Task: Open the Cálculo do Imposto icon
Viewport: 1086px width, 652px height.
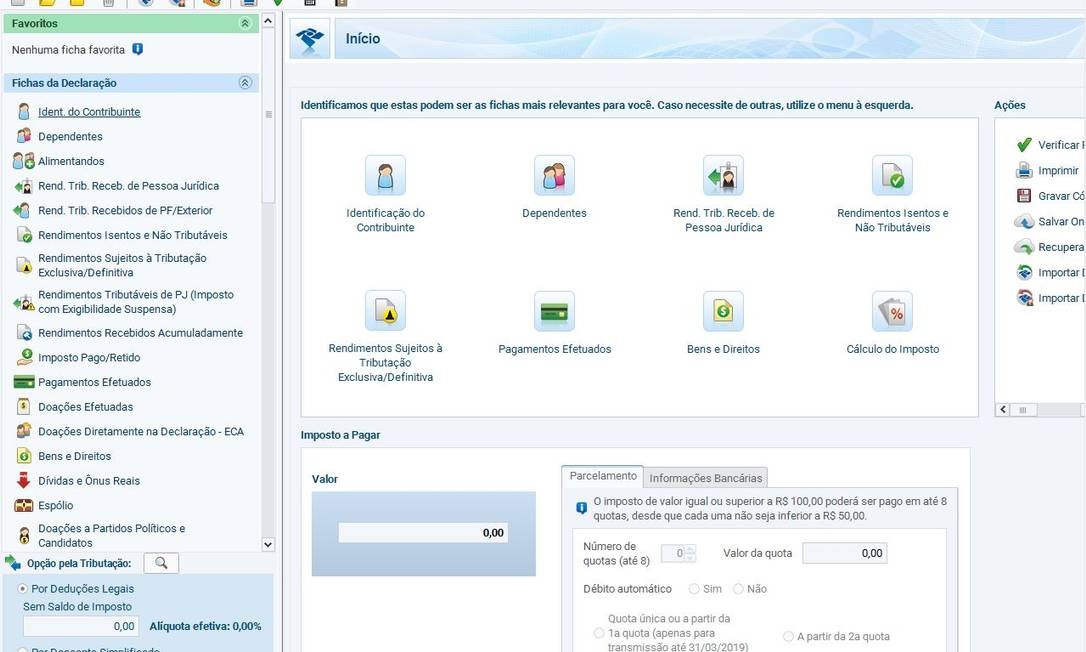Action: click(x=892, y=312)
